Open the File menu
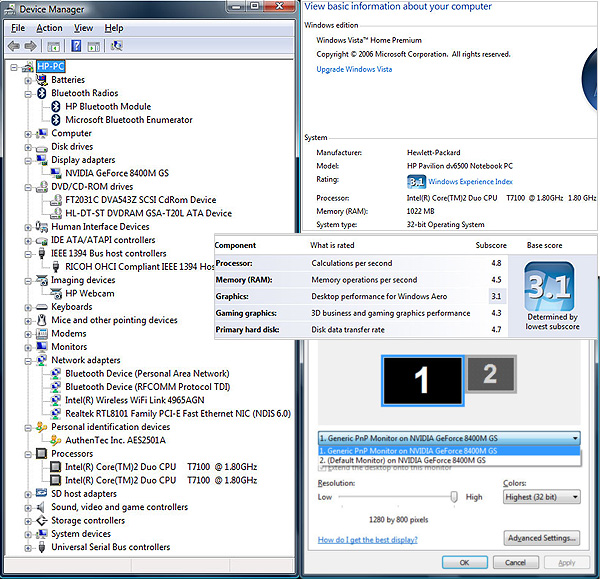This screenshot has width=600, height=580. (18, 28)
